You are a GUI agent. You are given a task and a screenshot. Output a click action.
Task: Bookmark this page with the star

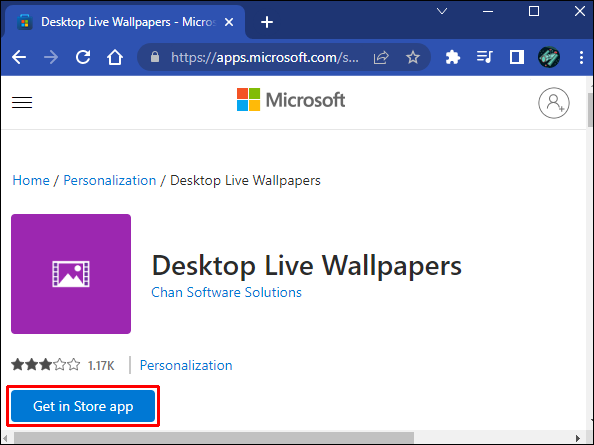pyautogui.click(x=413, y=58)
